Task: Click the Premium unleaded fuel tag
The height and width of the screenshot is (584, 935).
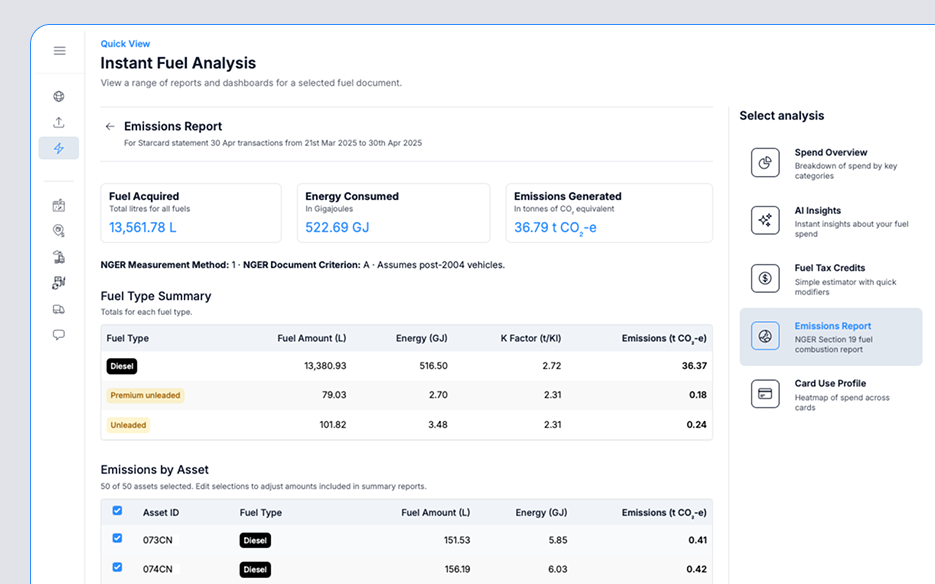Action: click(145, 395)
